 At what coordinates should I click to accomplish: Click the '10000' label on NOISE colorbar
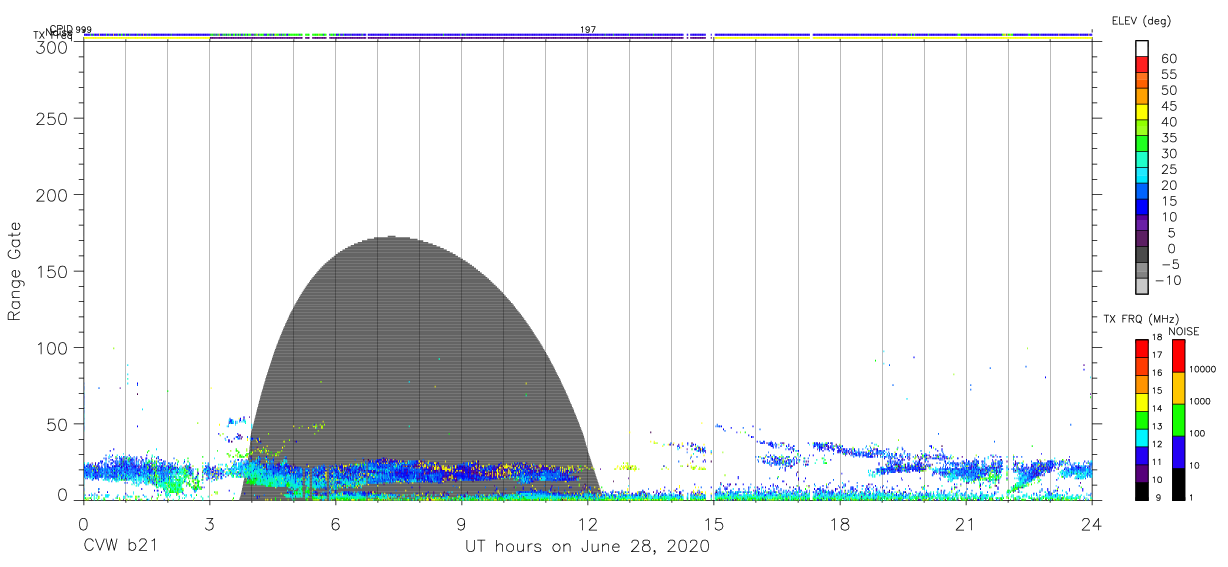click(x=1201, y=369)
